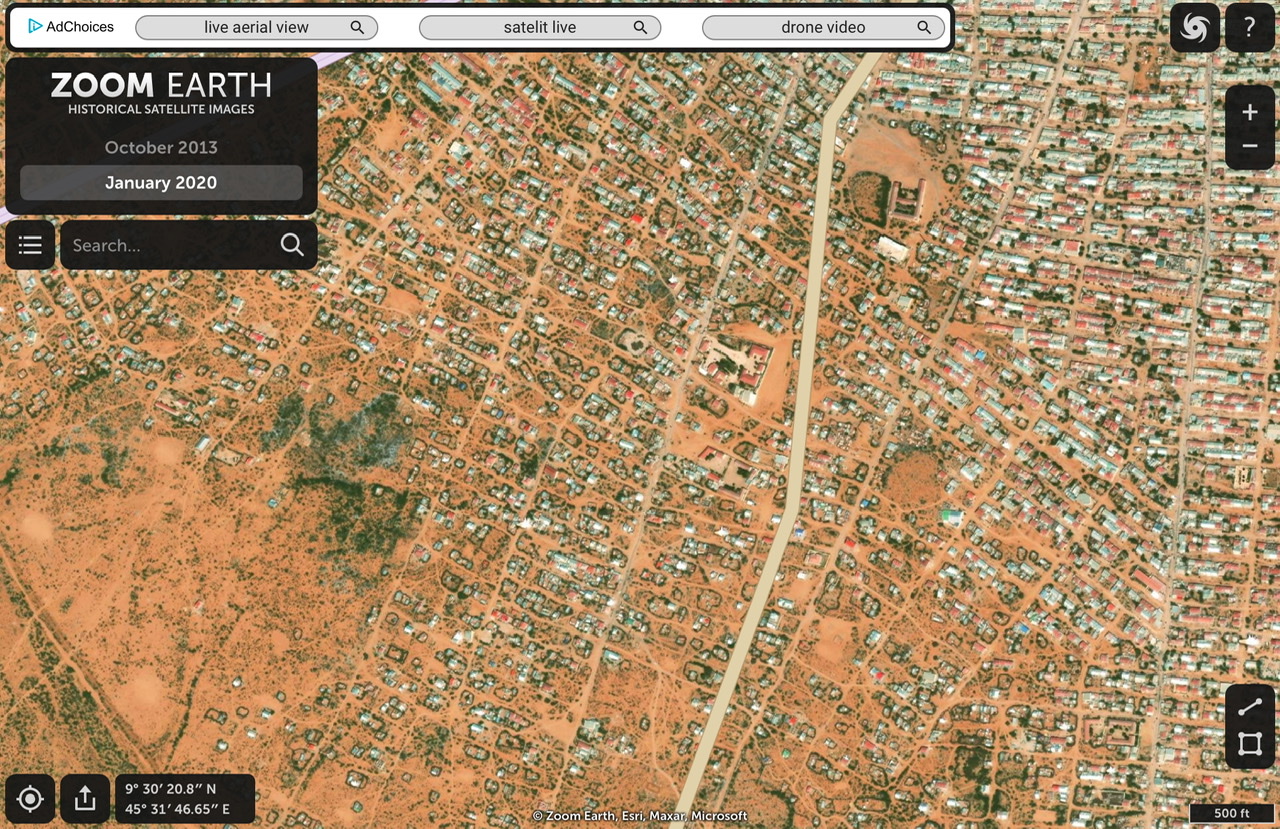
Task: Click the coordinates display box
Action: (185, 799)
